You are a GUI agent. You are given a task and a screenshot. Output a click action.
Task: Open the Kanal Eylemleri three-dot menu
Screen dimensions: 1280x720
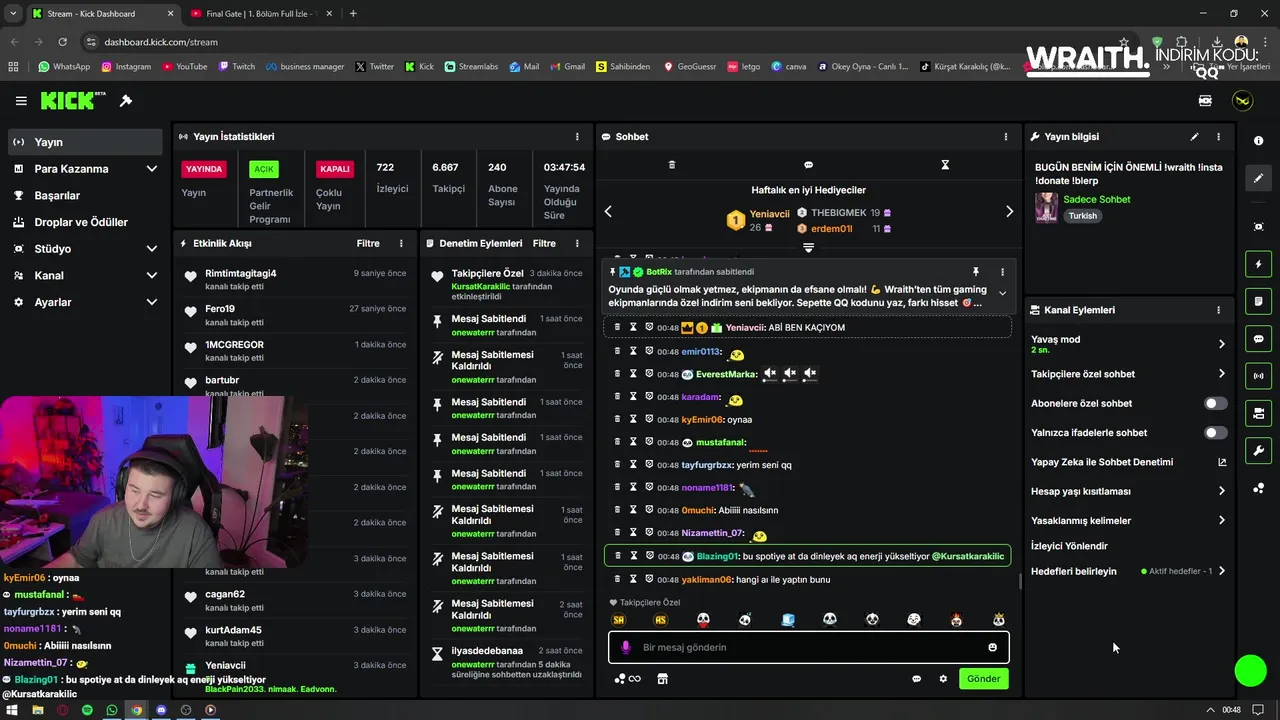click(x=1218, y=310)
